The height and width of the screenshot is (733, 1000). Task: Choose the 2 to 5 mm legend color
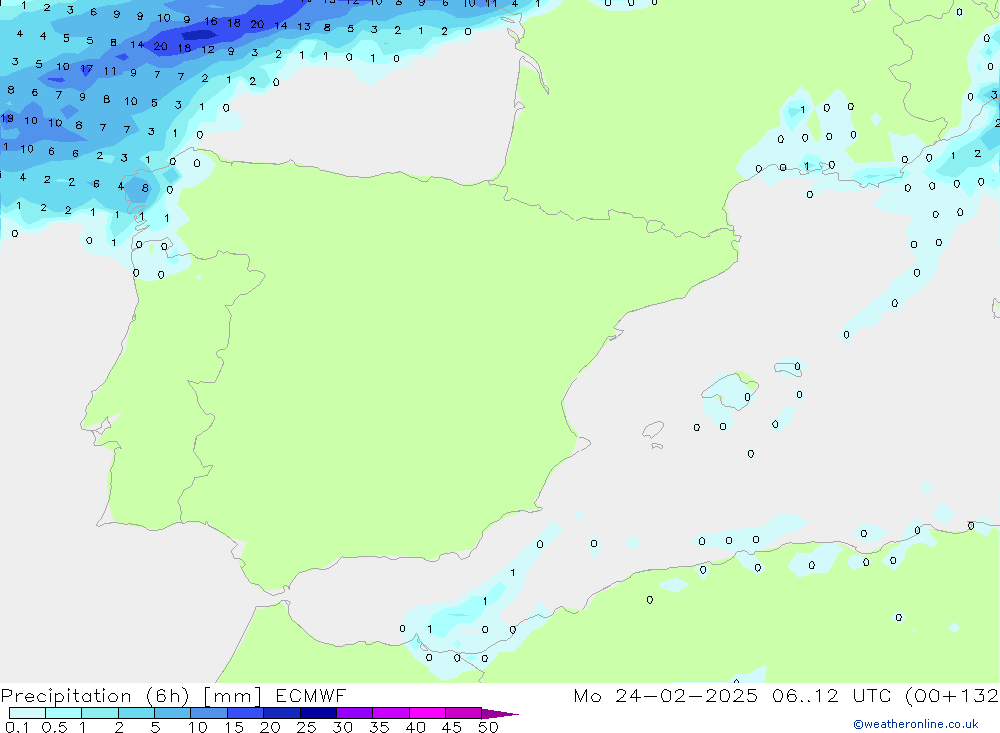(x=136, y=713)
